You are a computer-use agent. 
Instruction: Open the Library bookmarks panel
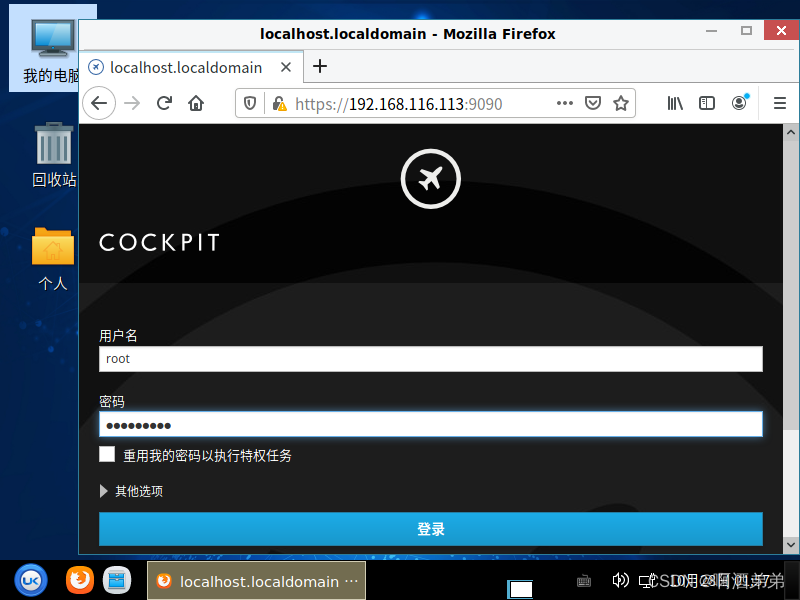(x=675, y=104)
